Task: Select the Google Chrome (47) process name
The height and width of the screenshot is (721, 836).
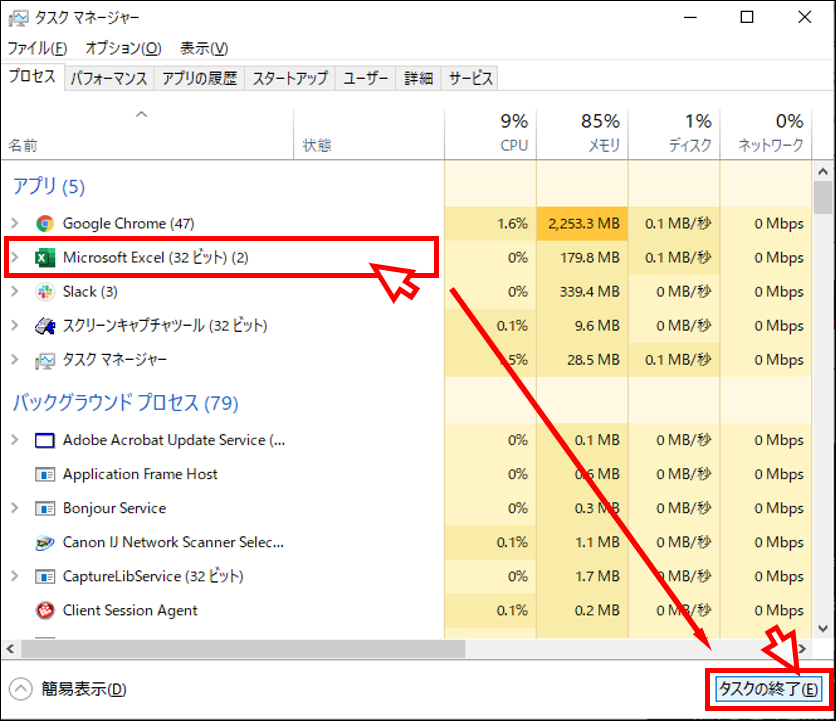Action: pos(128,223)
